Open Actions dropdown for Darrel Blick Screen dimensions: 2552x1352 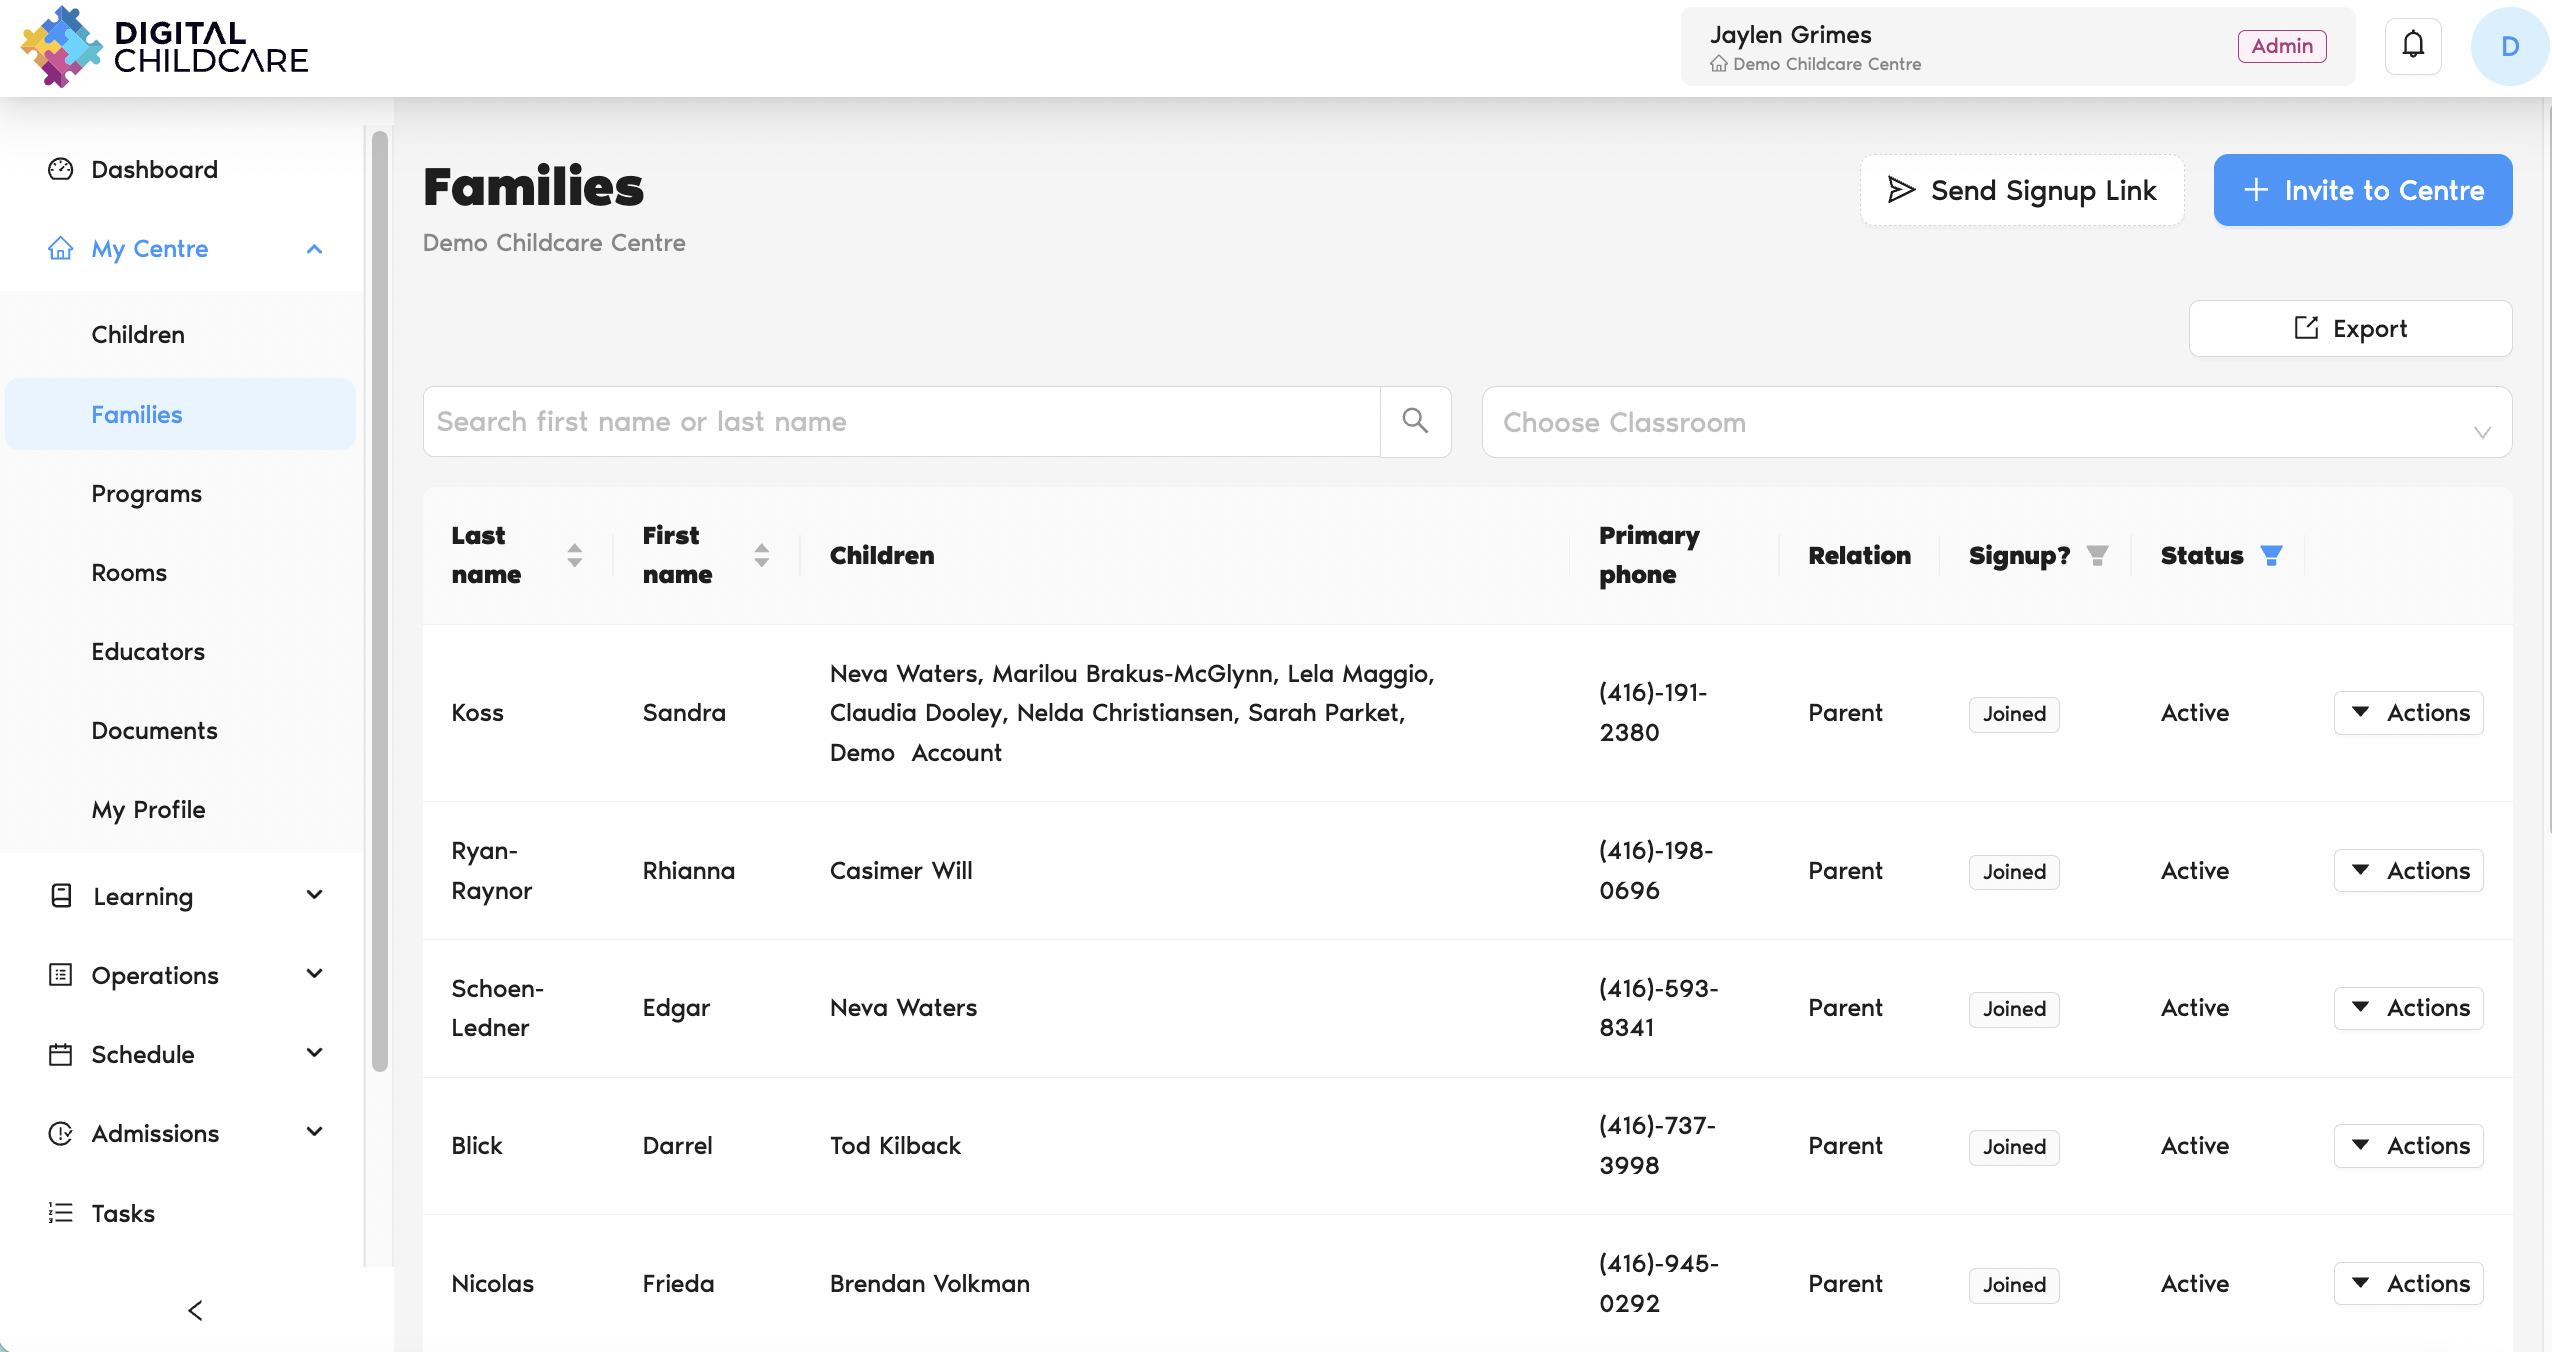point(2408,1146)
